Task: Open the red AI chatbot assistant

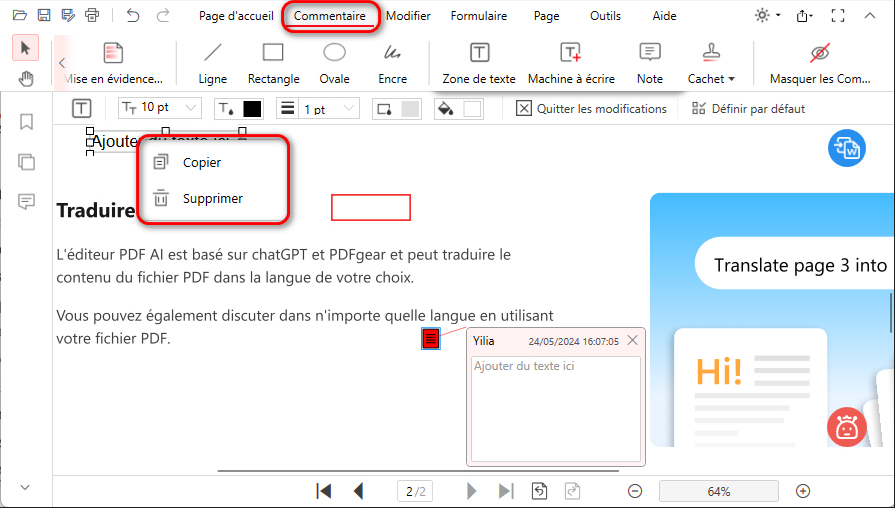Action: pos(846,427)
